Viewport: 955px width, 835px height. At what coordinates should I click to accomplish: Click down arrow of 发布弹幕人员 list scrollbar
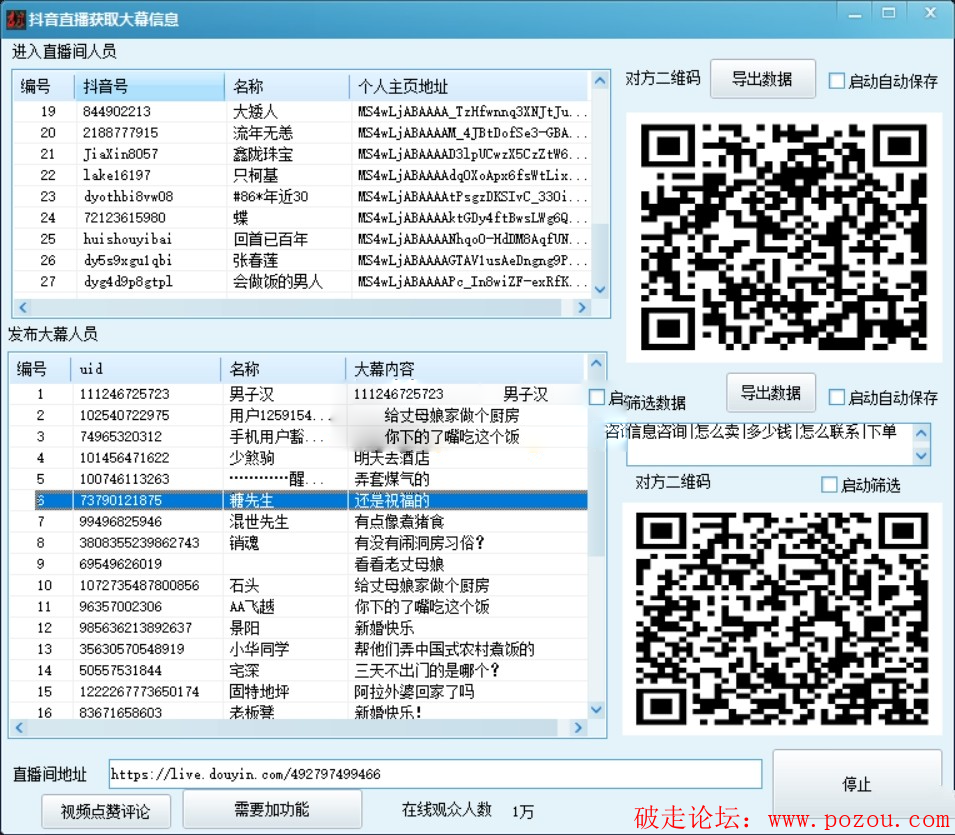(596, 710)
